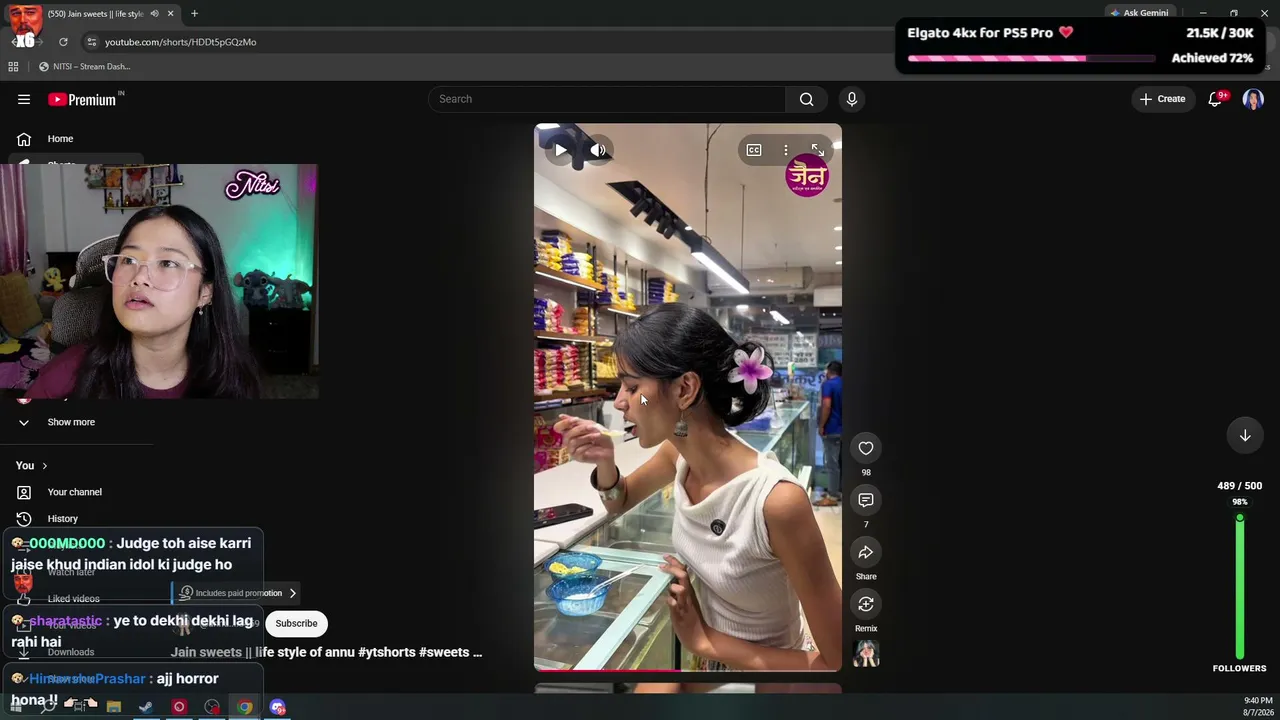Enter fullscreen on the short
Viewport: 1280px width, 720px height.
click(818, 150)
